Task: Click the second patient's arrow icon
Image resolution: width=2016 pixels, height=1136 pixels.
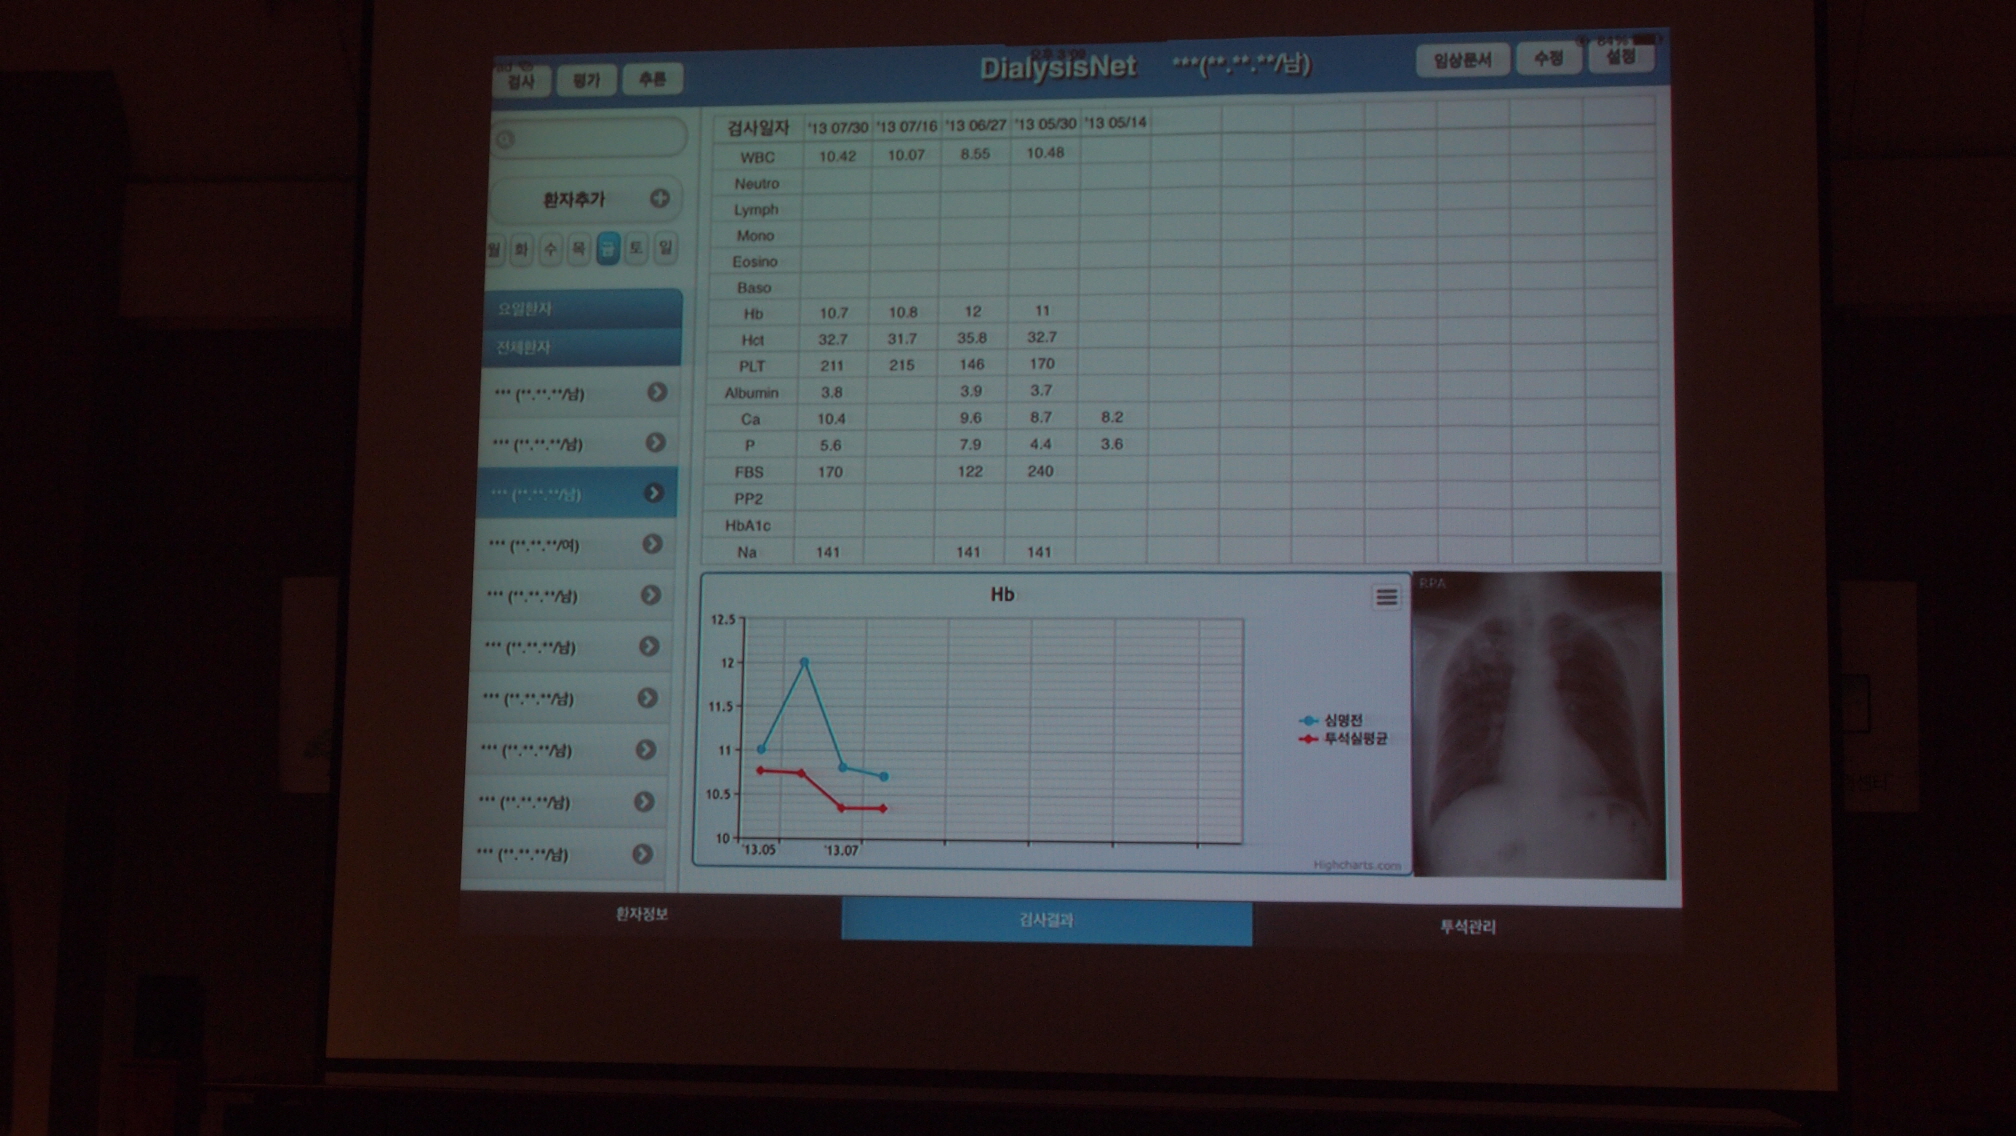Action: [x=655, y=442]
